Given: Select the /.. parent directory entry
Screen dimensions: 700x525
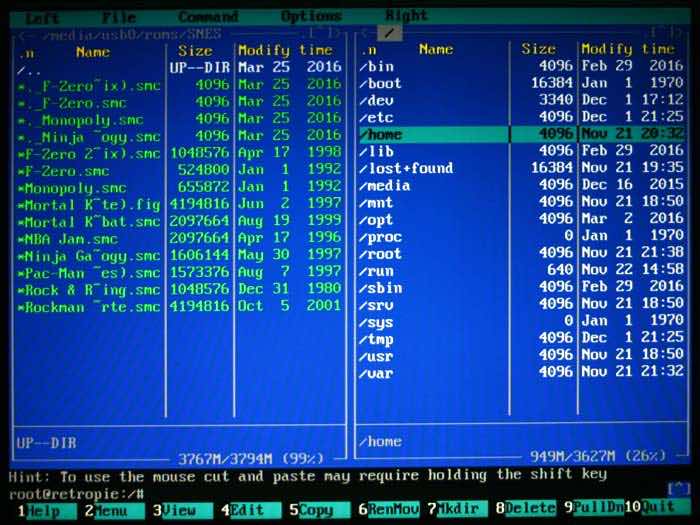Looking at the screenshot, I should 179,68.
